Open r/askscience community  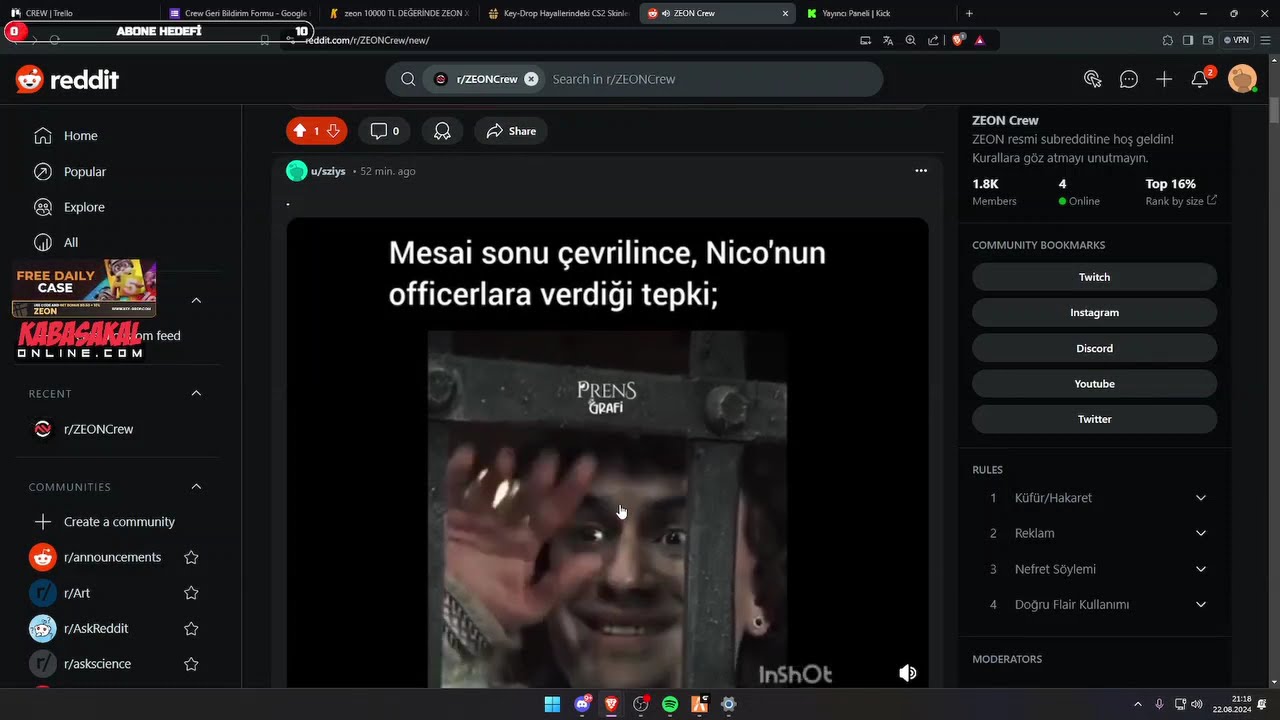pyautogui.click(x=97, y=664)
